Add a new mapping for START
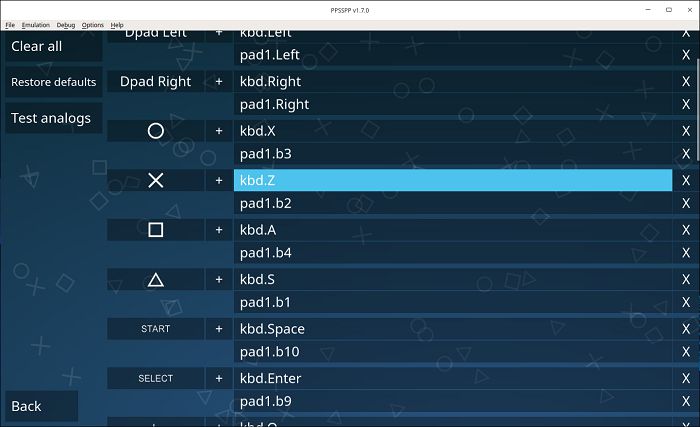This screenshot has width=700, height=427. [219, 329]
